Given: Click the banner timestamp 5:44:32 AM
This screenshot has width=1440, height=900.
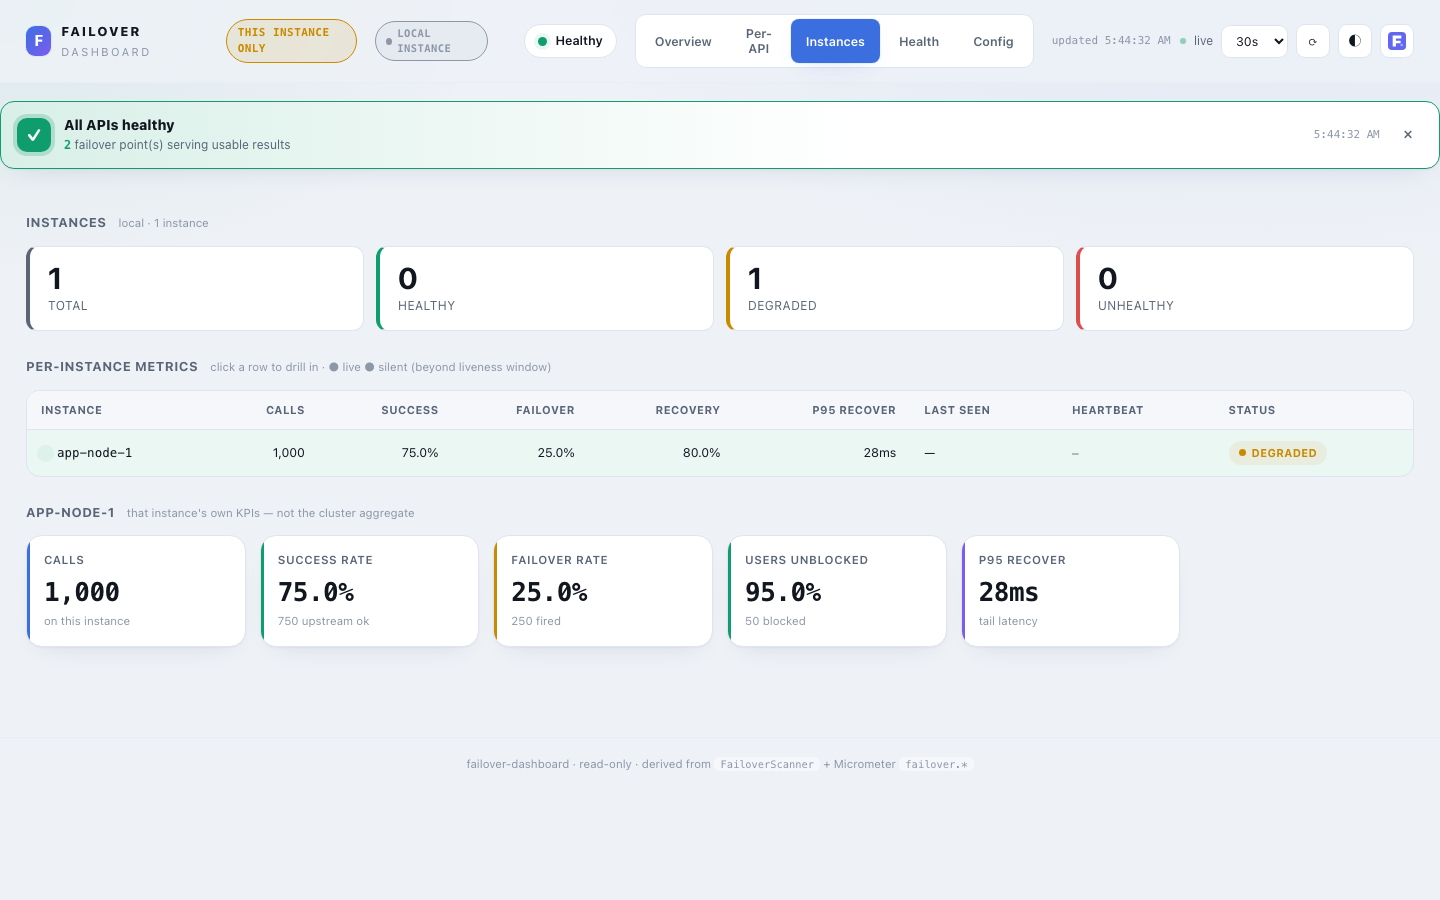Looking at the screenshot, I should (1346, 135).
